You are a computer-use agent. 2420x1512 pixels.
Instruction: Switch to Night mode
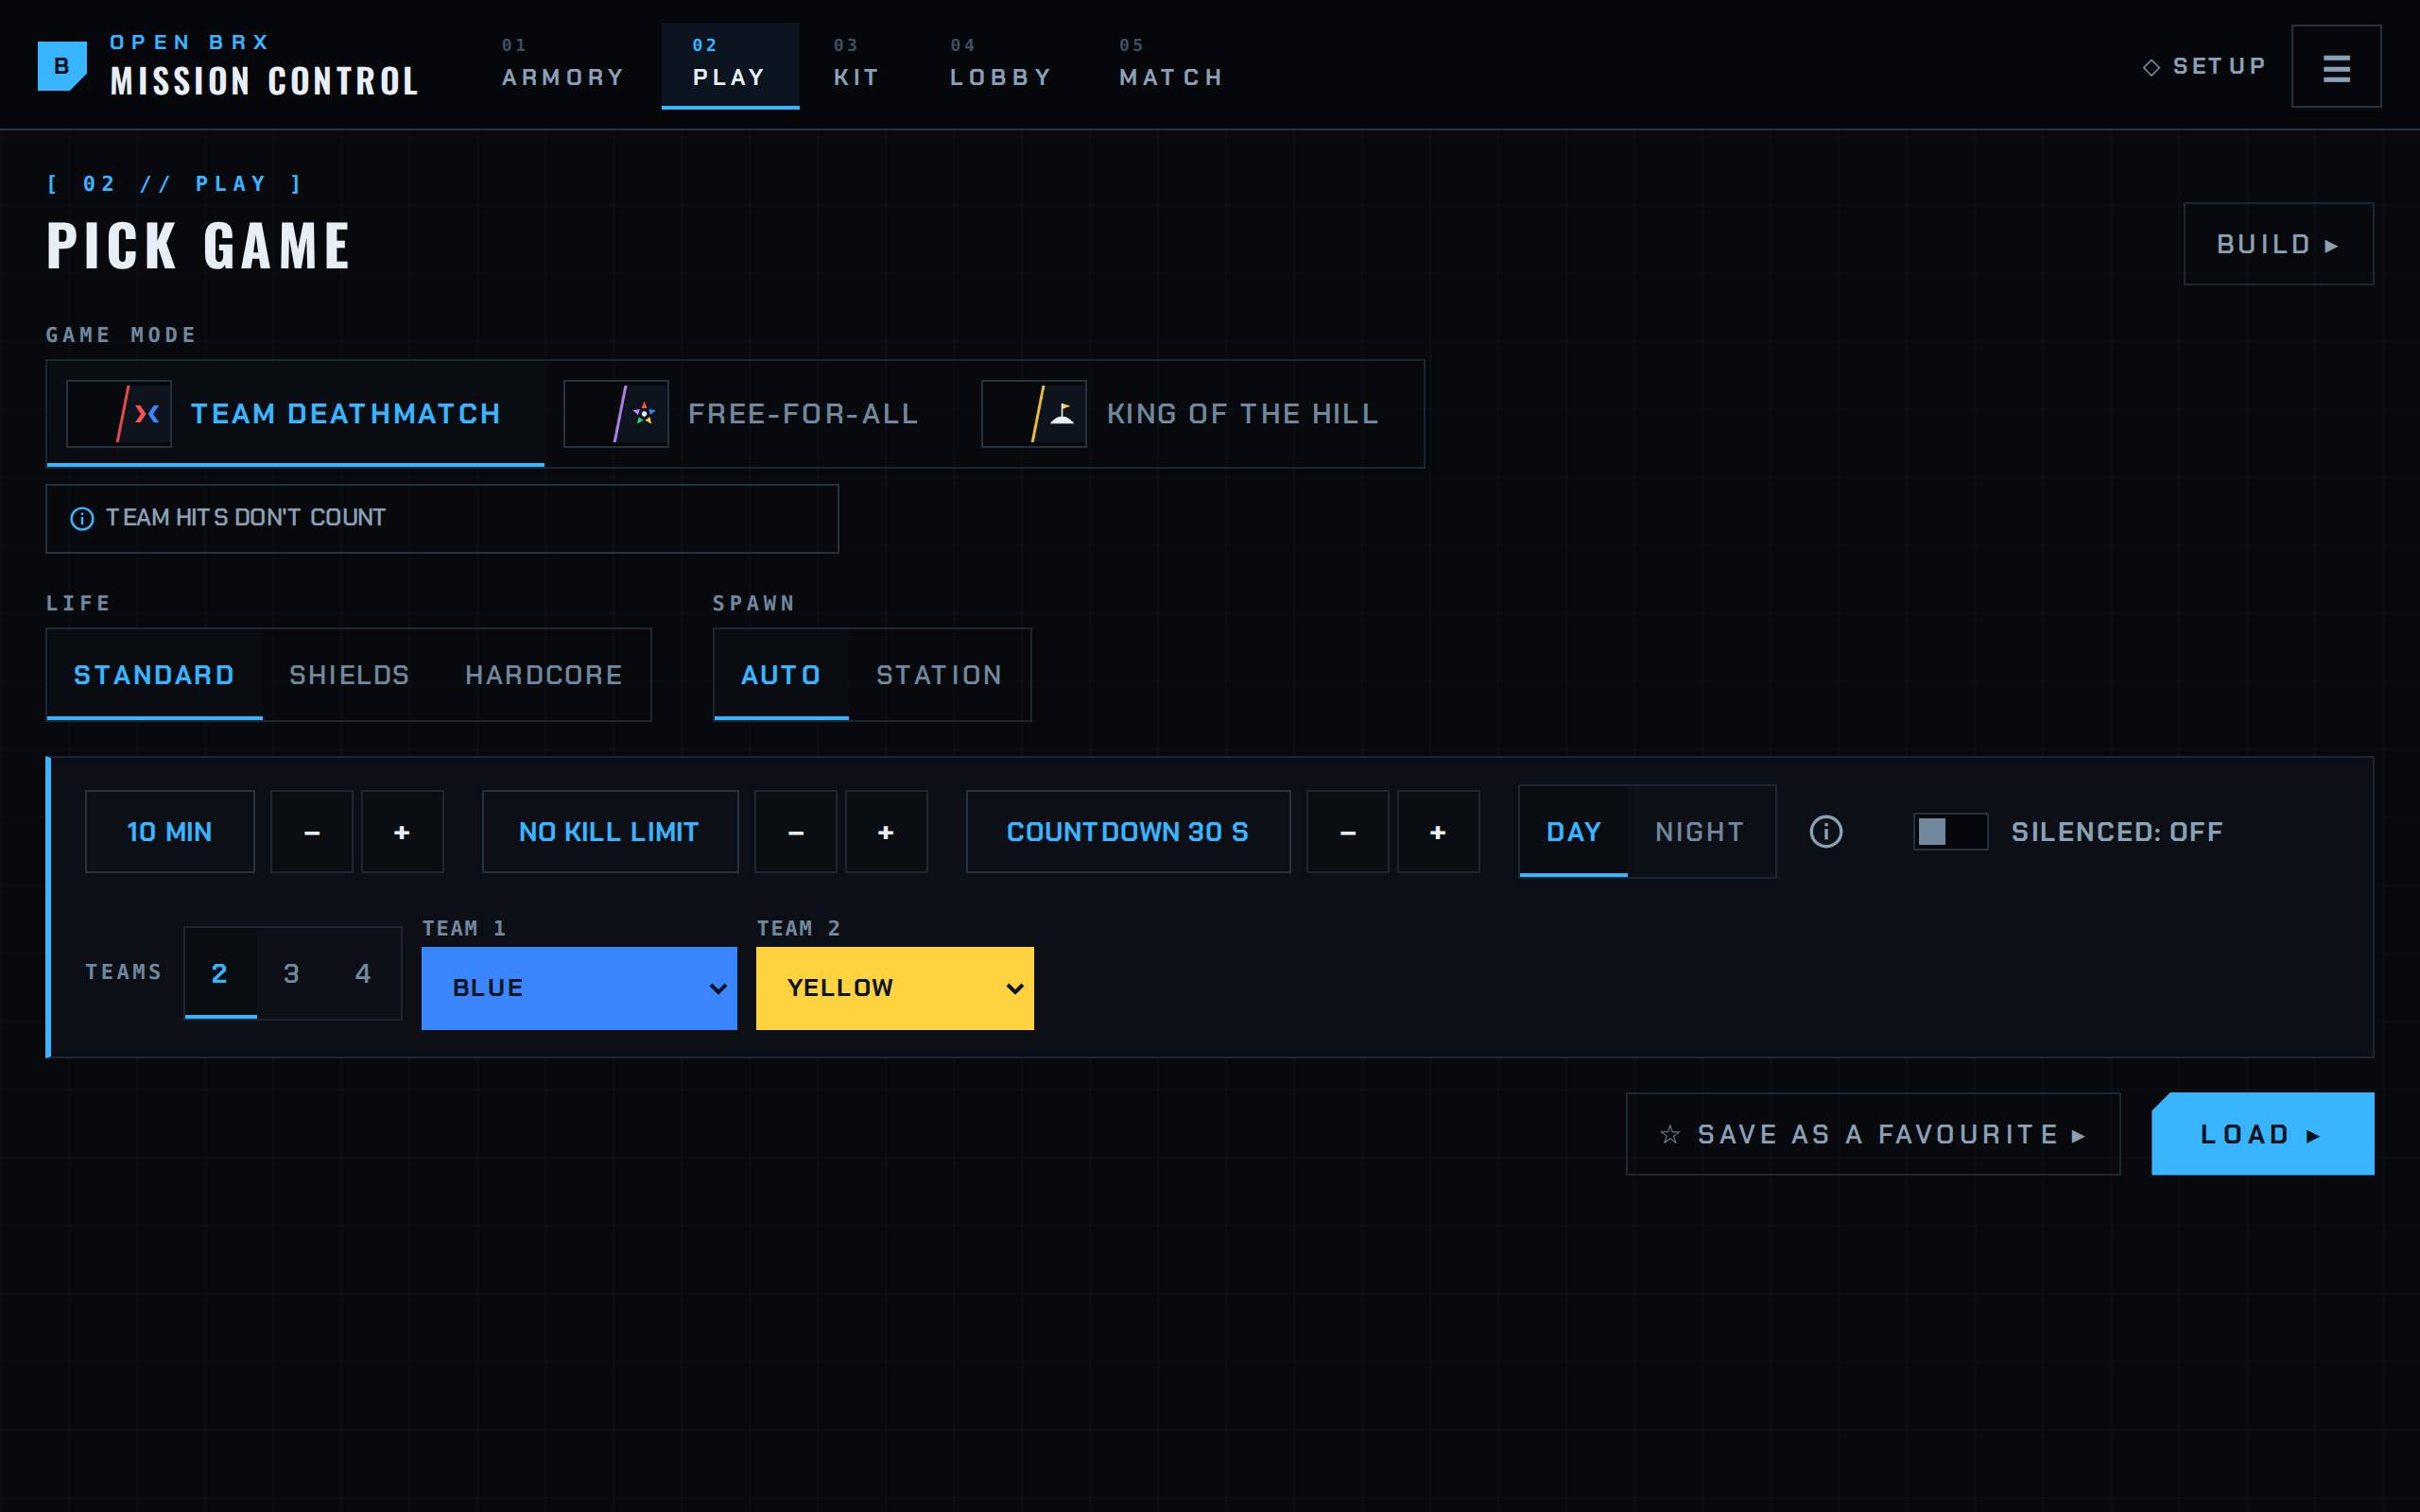pos(1700,832)
